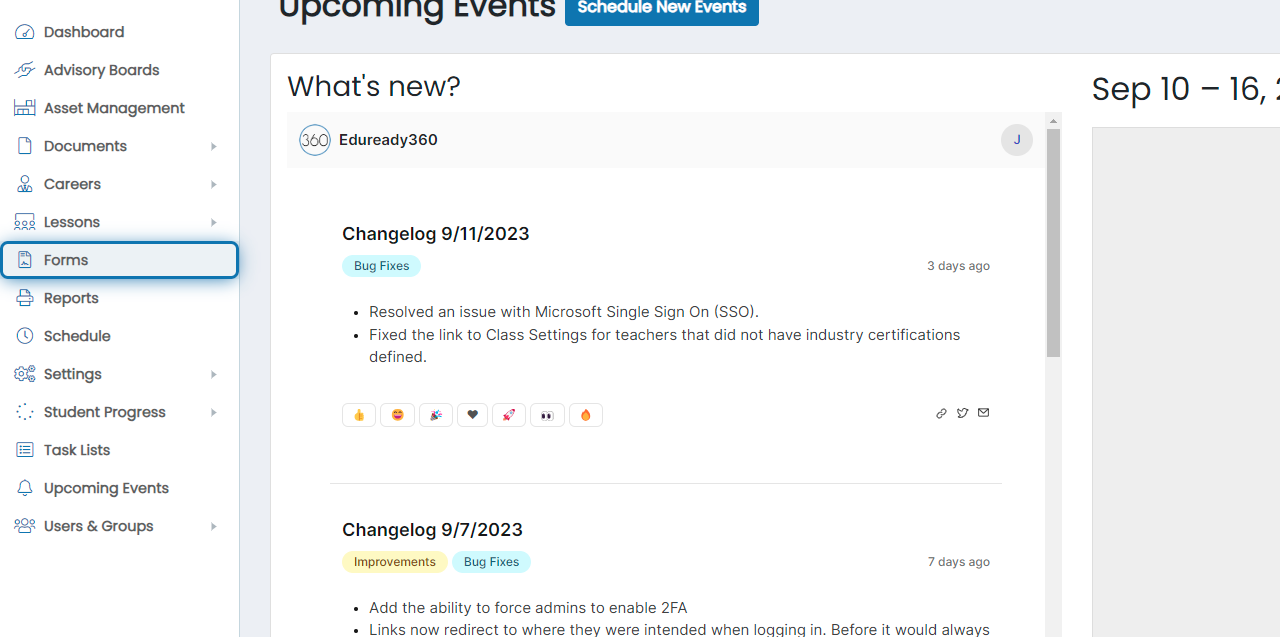Click Bug Fixes tag on 9/11 changelog

tap(381, 266)
